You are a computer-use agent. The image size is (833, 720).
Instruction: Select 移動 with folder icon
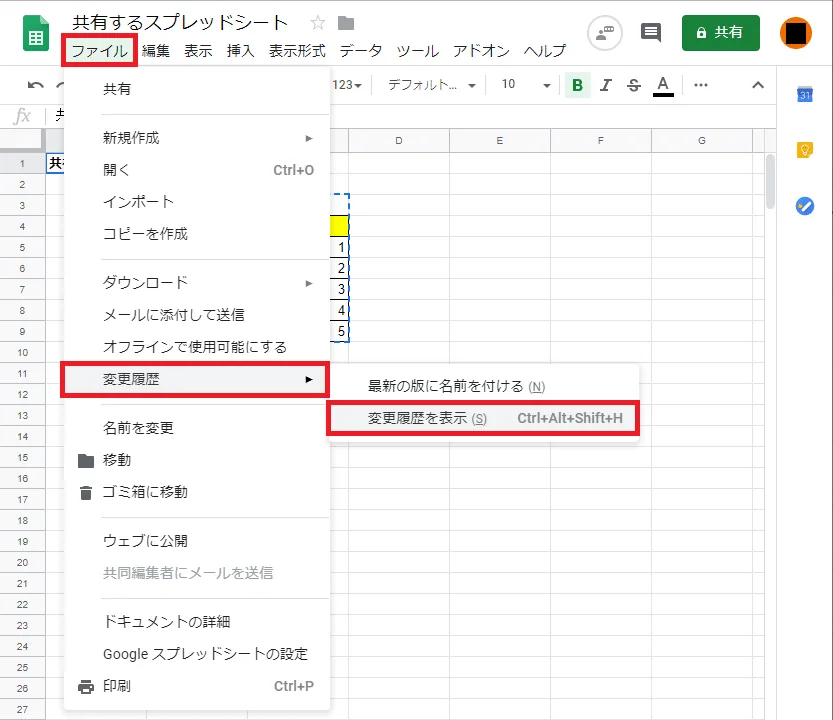tap(197, 460)
